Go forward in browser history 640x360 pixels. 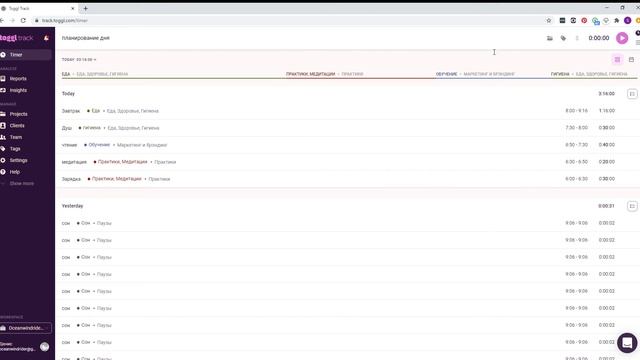[x=12, y=20]
